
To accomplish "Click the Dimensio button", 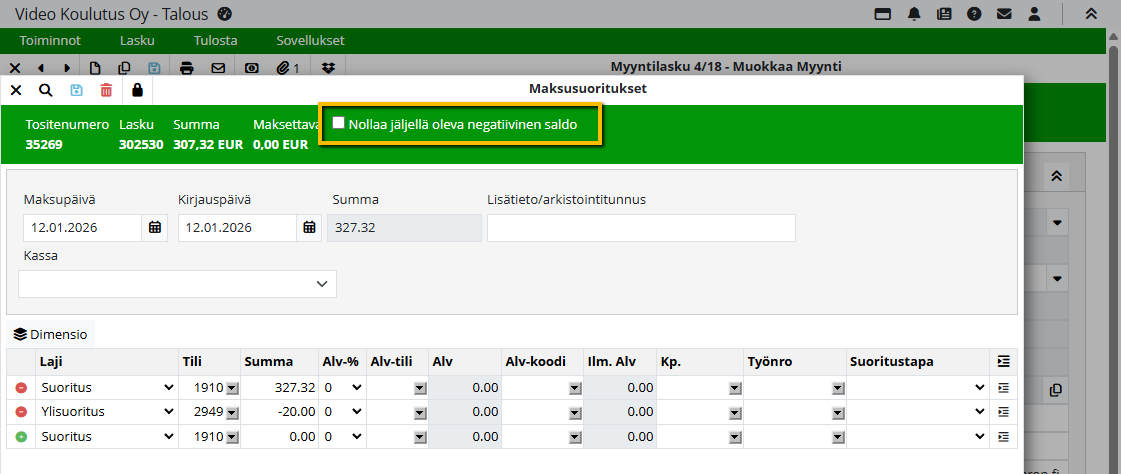I will 50,335.
